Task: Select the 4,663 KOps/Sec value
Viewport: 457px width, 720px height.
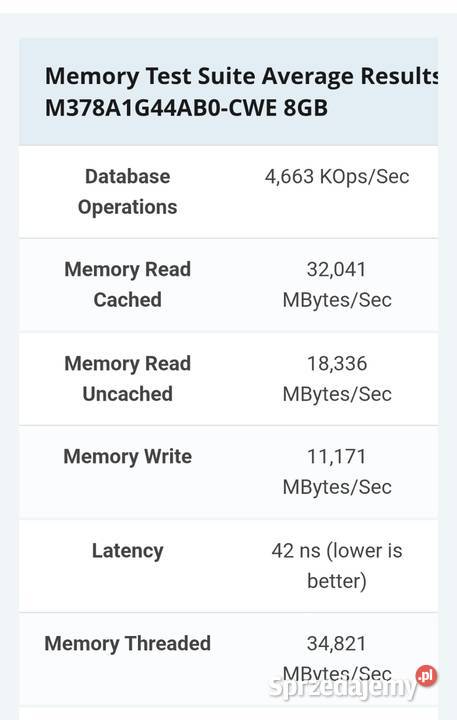Action: (x=337, y=177)
